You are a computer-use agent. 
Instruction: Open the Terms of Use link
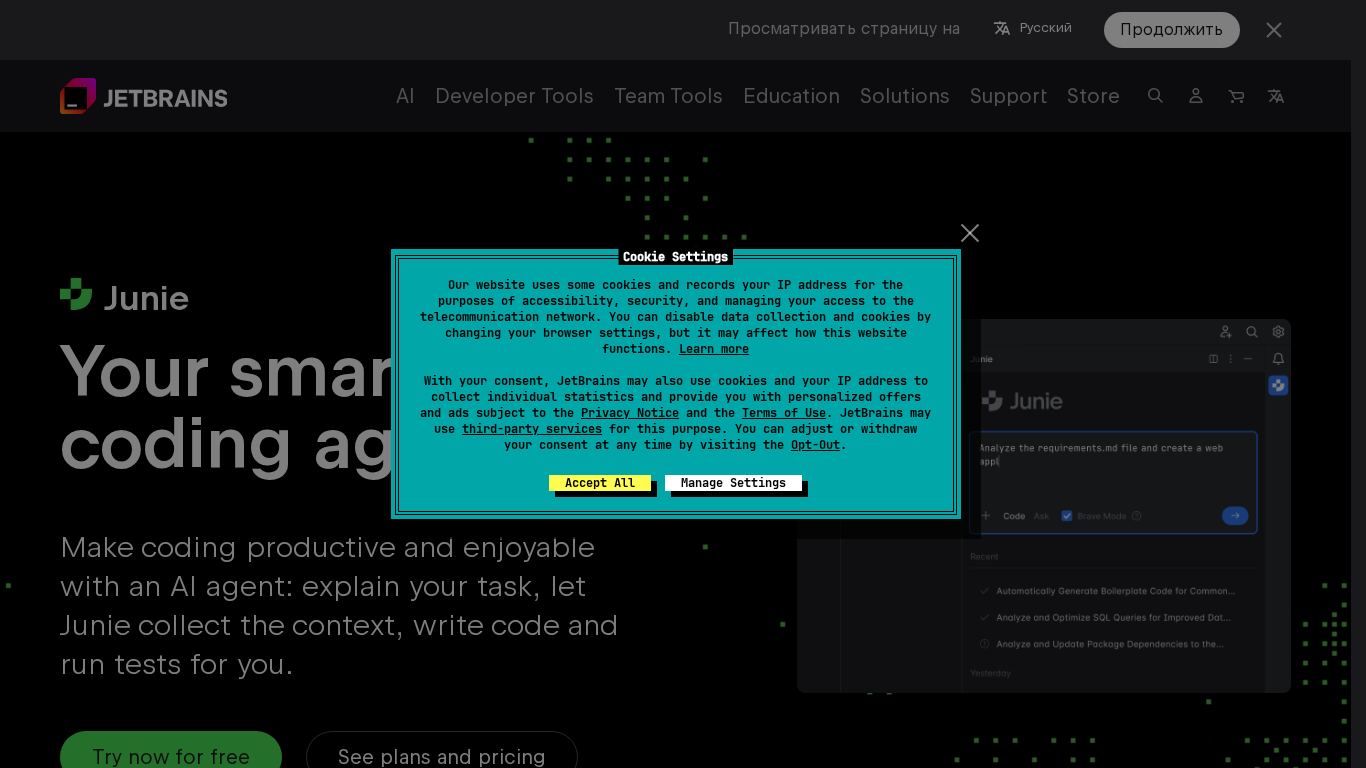tap(784, 413)
